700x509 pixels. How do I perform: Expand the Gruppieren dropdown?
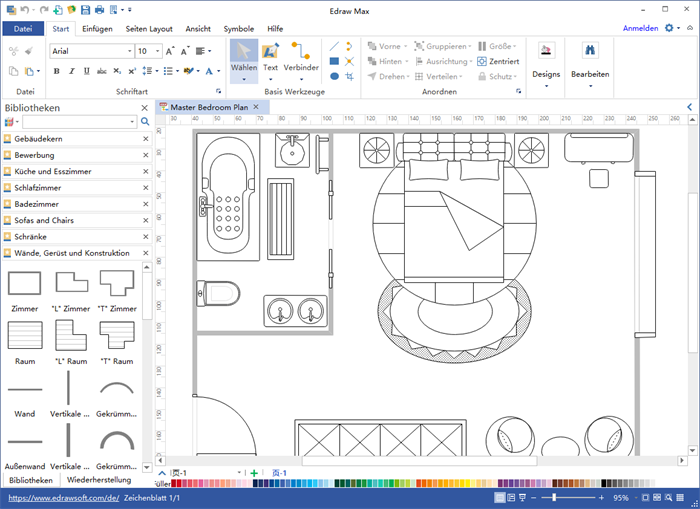[471, 46]
